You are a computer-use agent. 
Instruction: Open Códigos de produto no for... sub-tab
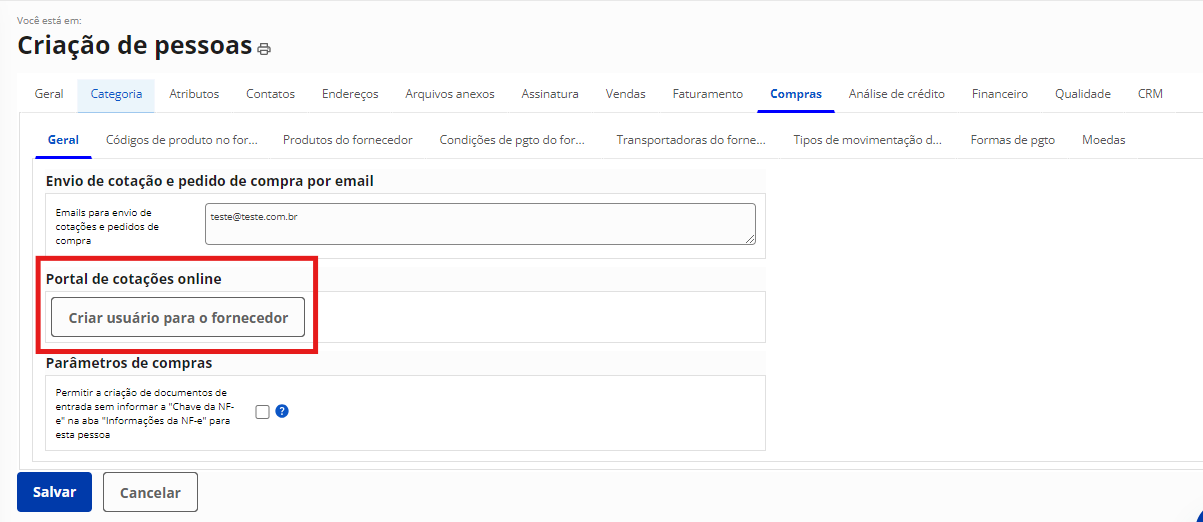(x=182, y=140)
